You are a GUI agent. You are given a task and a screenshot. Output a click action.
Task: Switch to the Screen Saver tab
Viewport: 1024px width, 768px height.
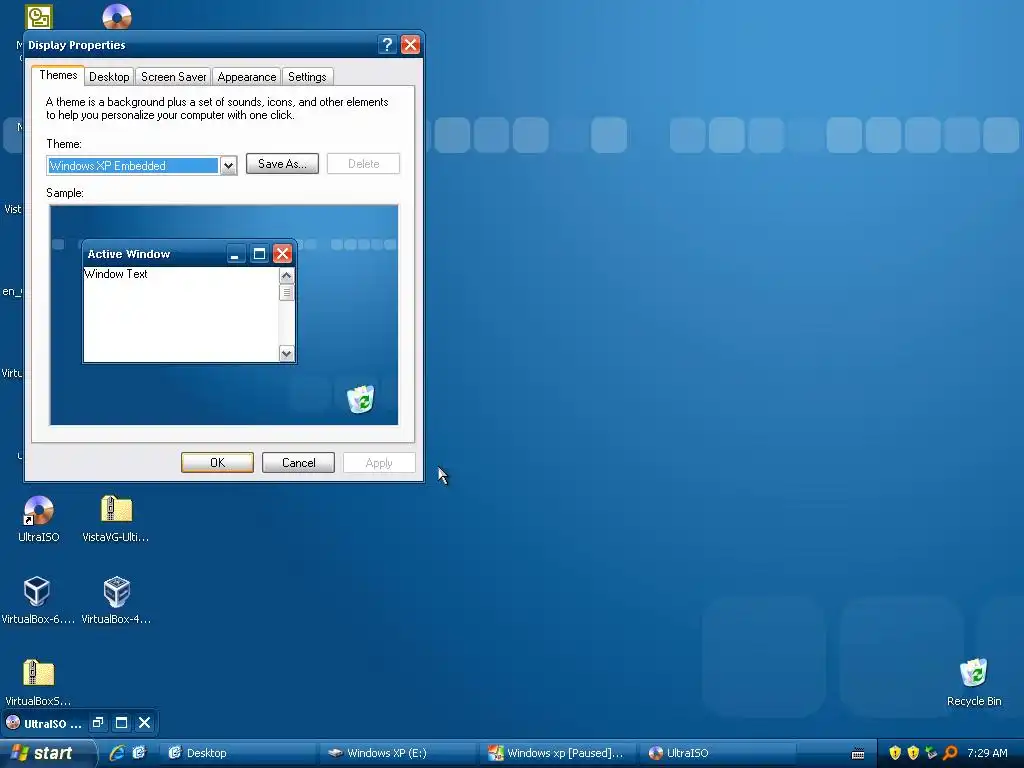174,76
